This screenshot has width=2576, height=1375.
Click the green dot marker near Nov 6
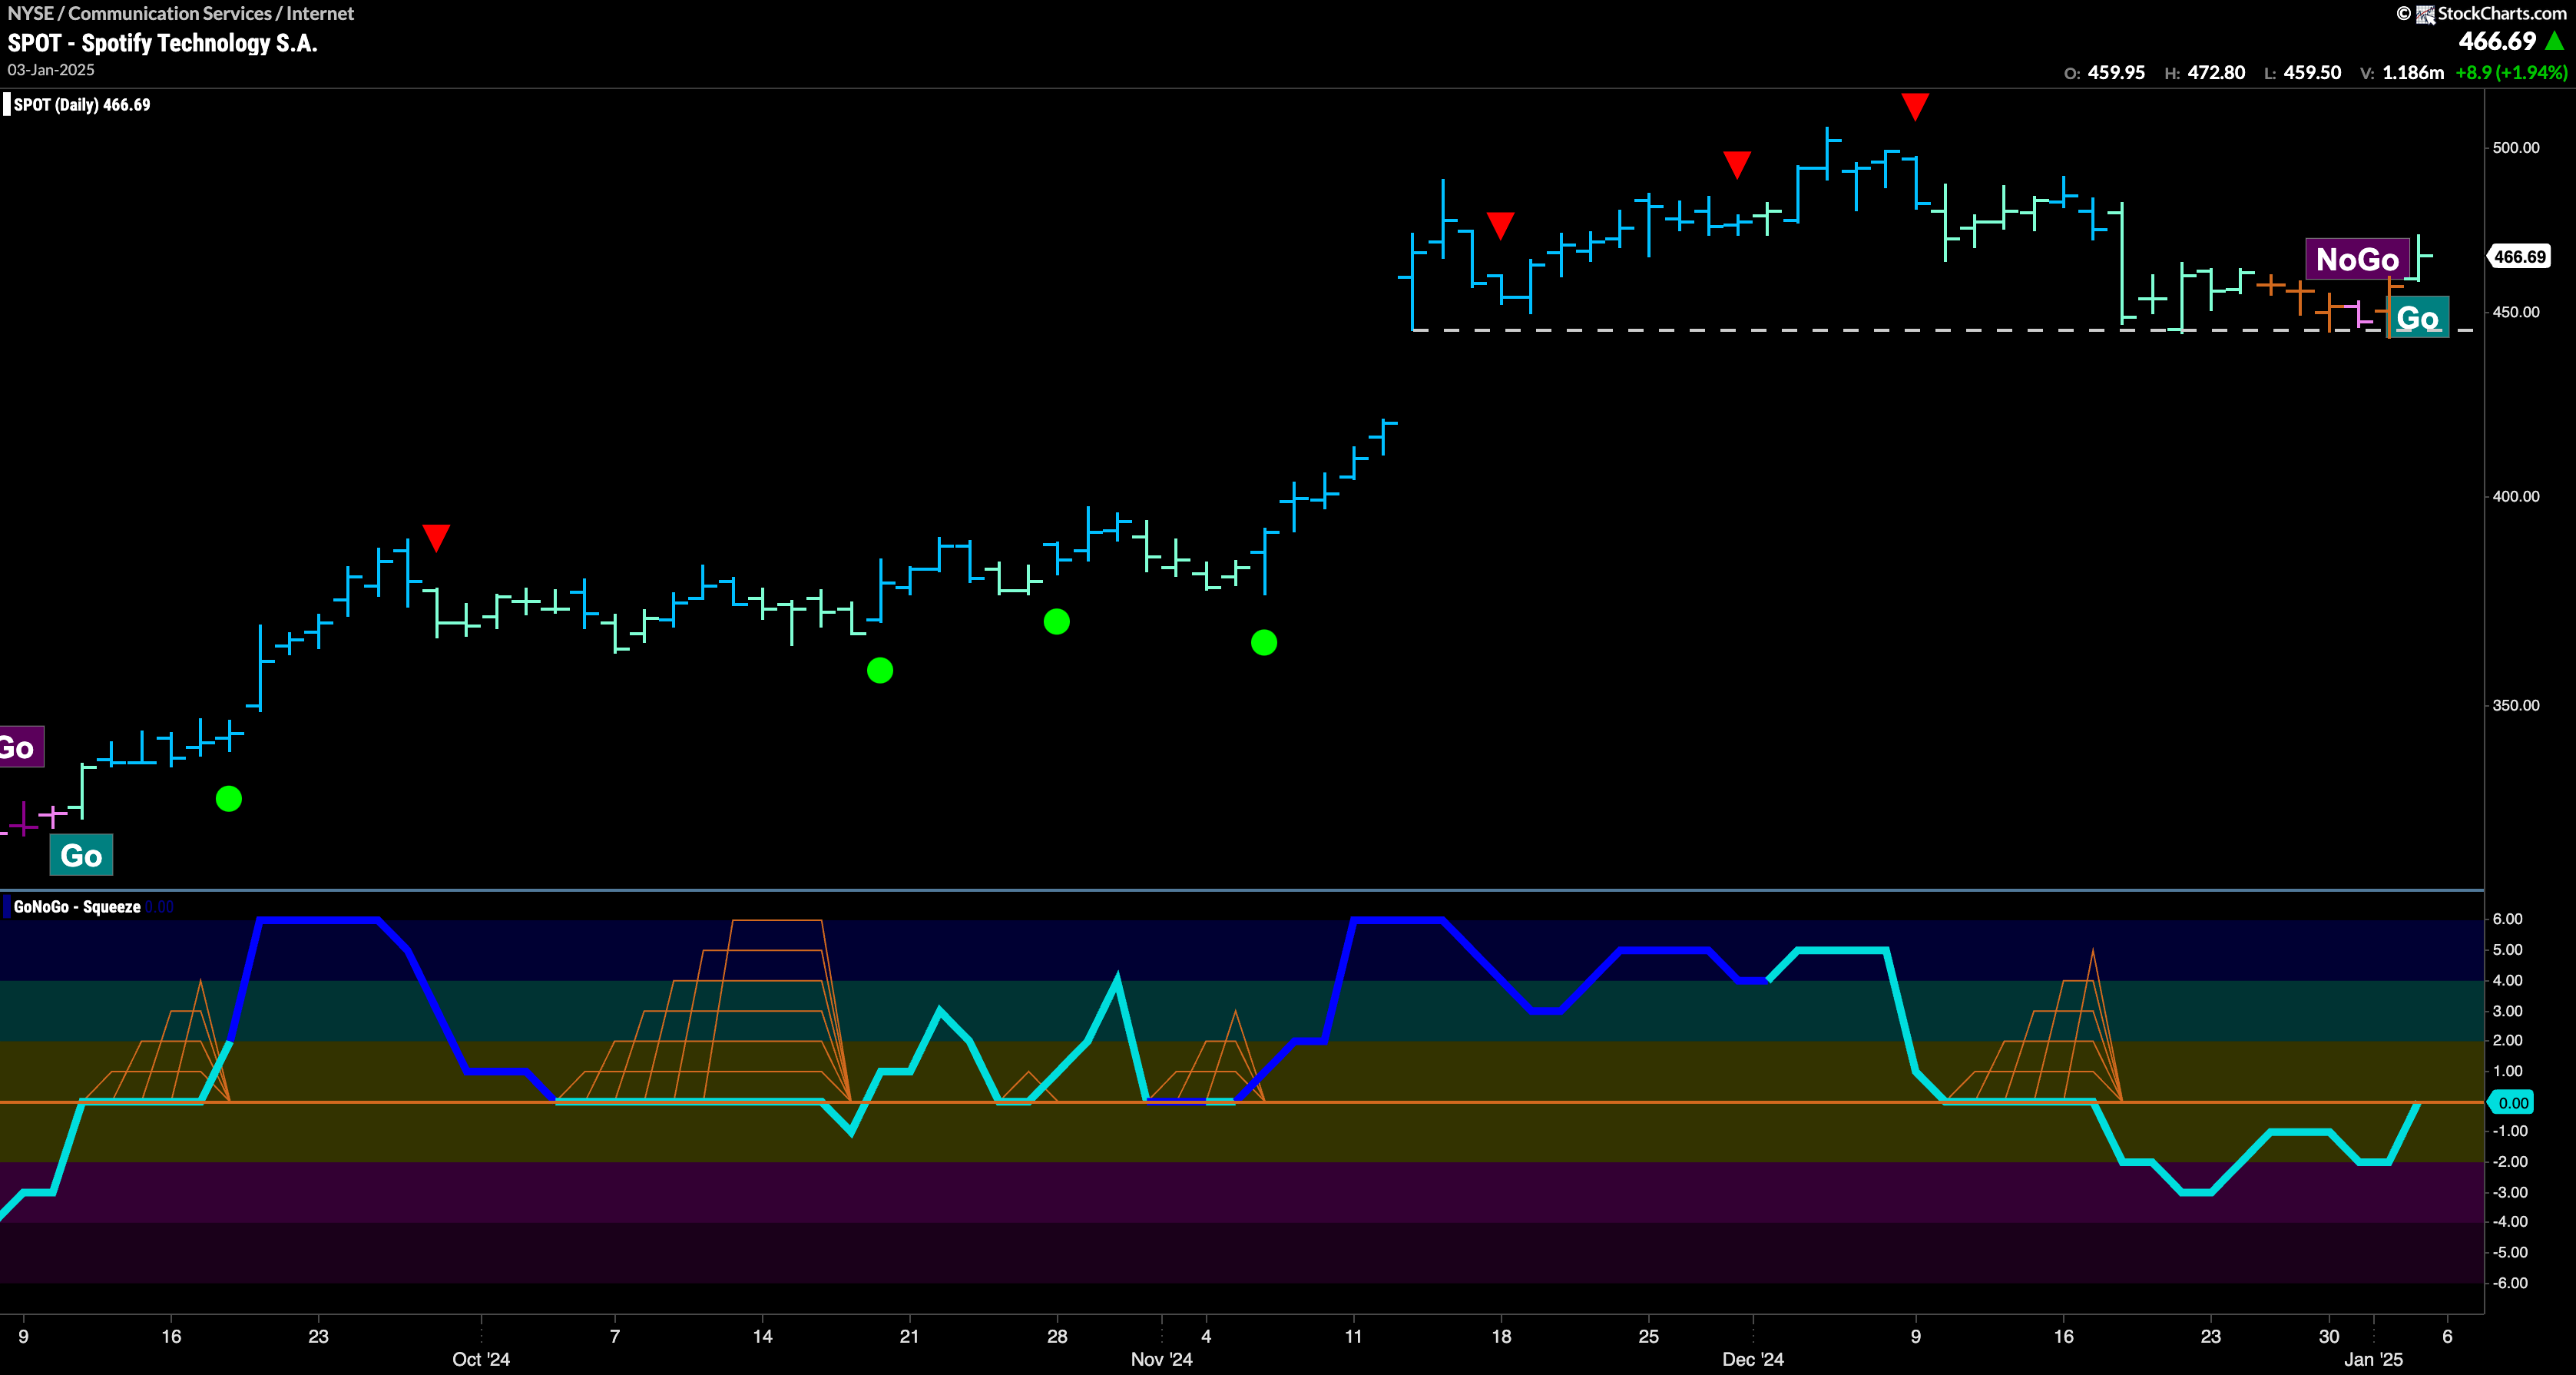[1264, 642]
